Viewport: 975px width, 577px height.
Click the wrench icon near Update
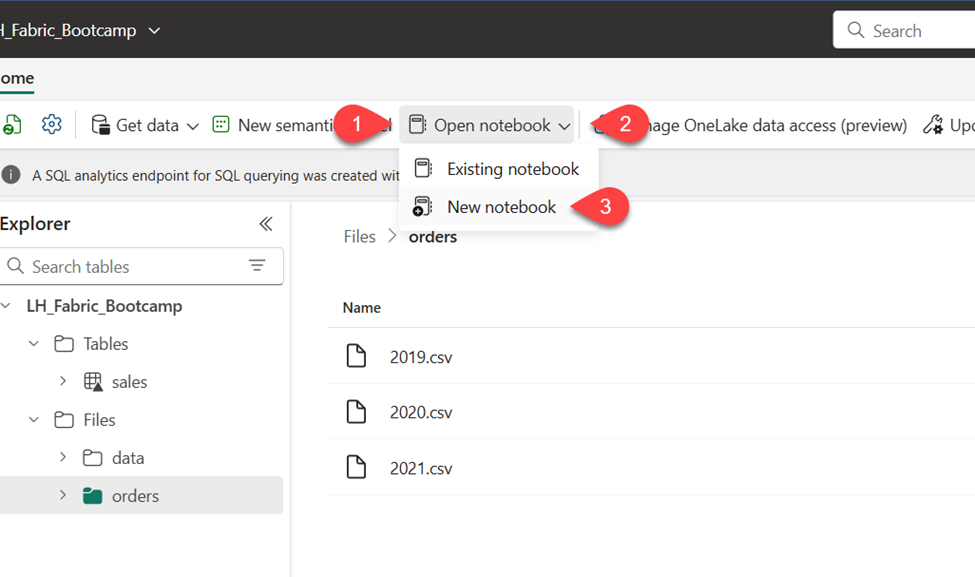tap(933, 125)
